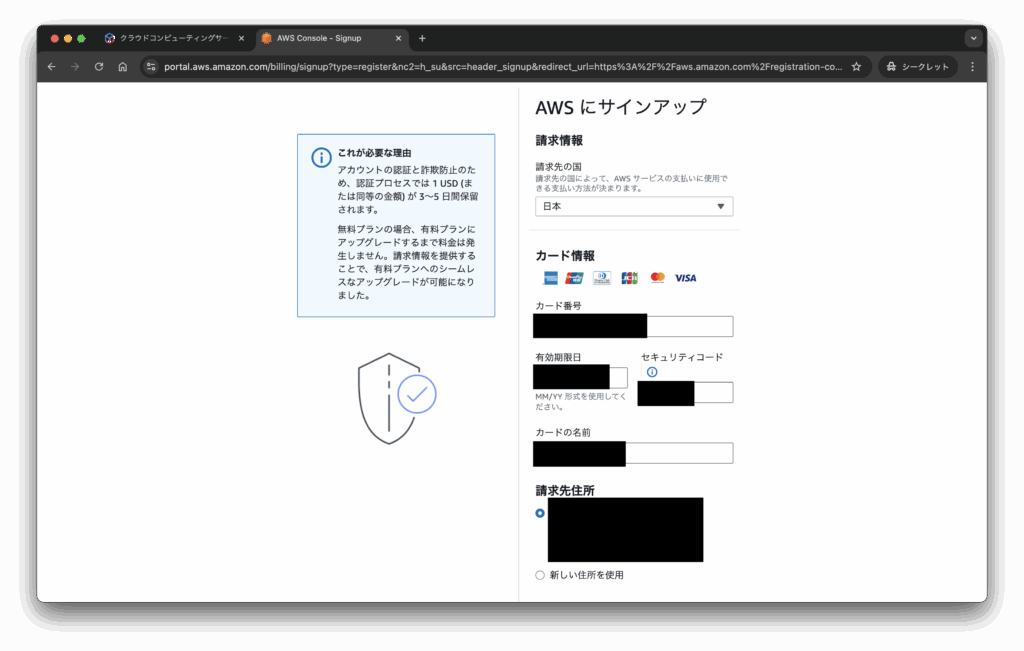
Task: Click the Diners Club card icon
Action: click(601, 278)
